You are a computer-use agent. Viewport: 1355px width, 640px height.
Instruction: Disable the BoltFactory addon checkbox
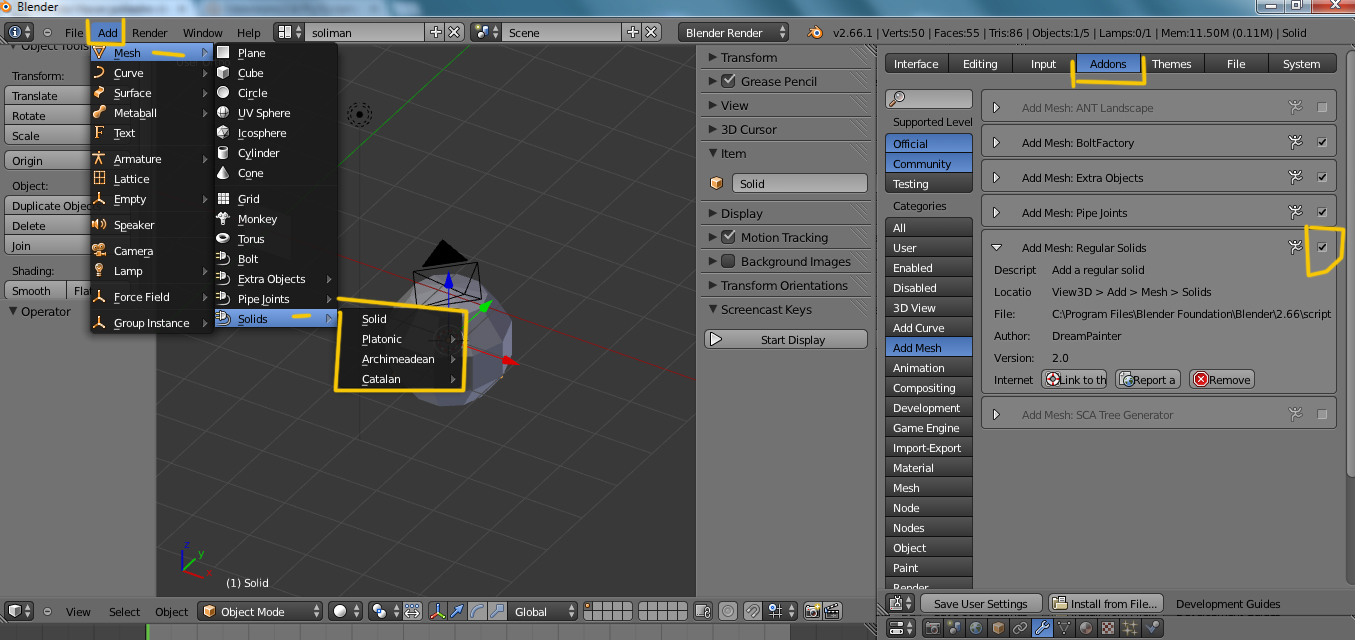pos(1322,143)
